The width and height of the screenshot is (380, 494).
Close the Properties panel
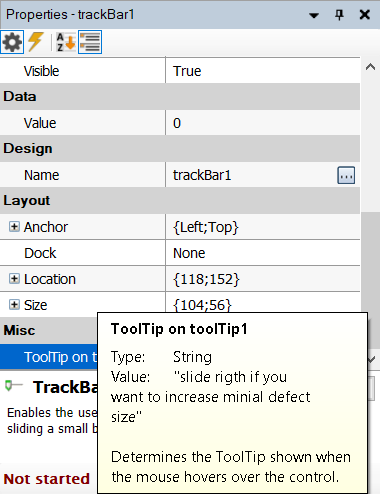coord(365,15)
